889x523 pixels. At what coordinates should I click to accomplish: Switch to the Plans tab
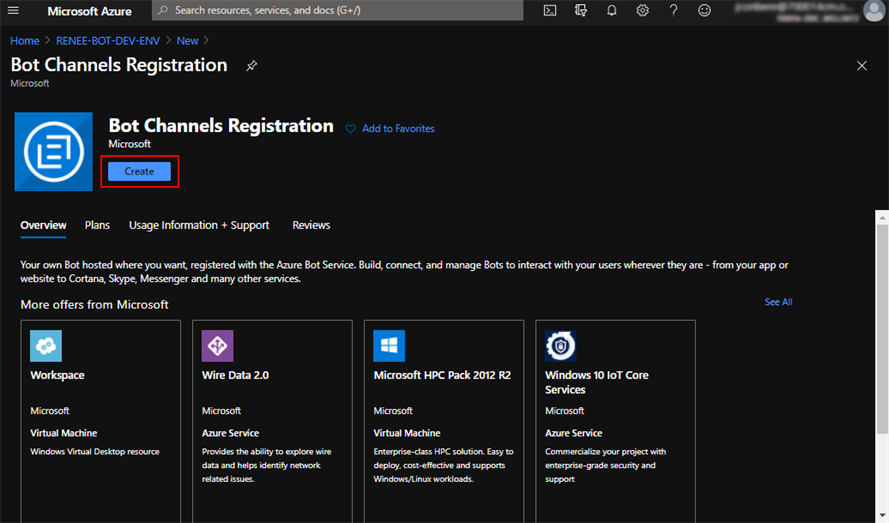click(98, 225)
